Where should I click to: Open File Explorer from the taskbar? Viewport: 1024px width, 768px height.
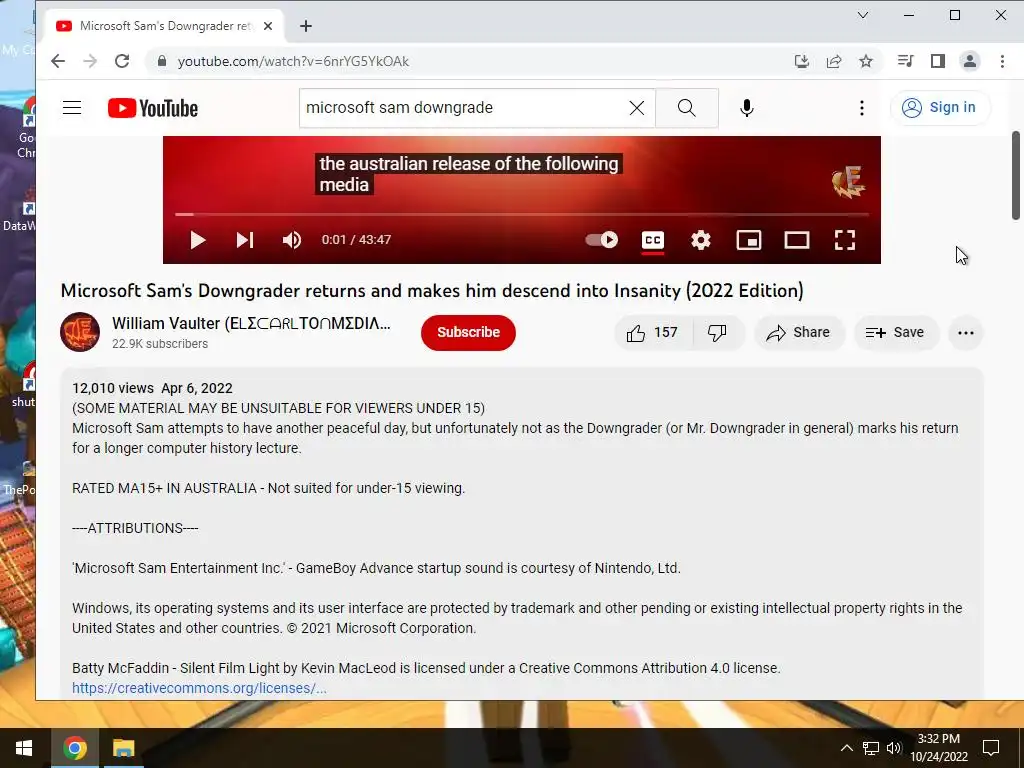123,748
